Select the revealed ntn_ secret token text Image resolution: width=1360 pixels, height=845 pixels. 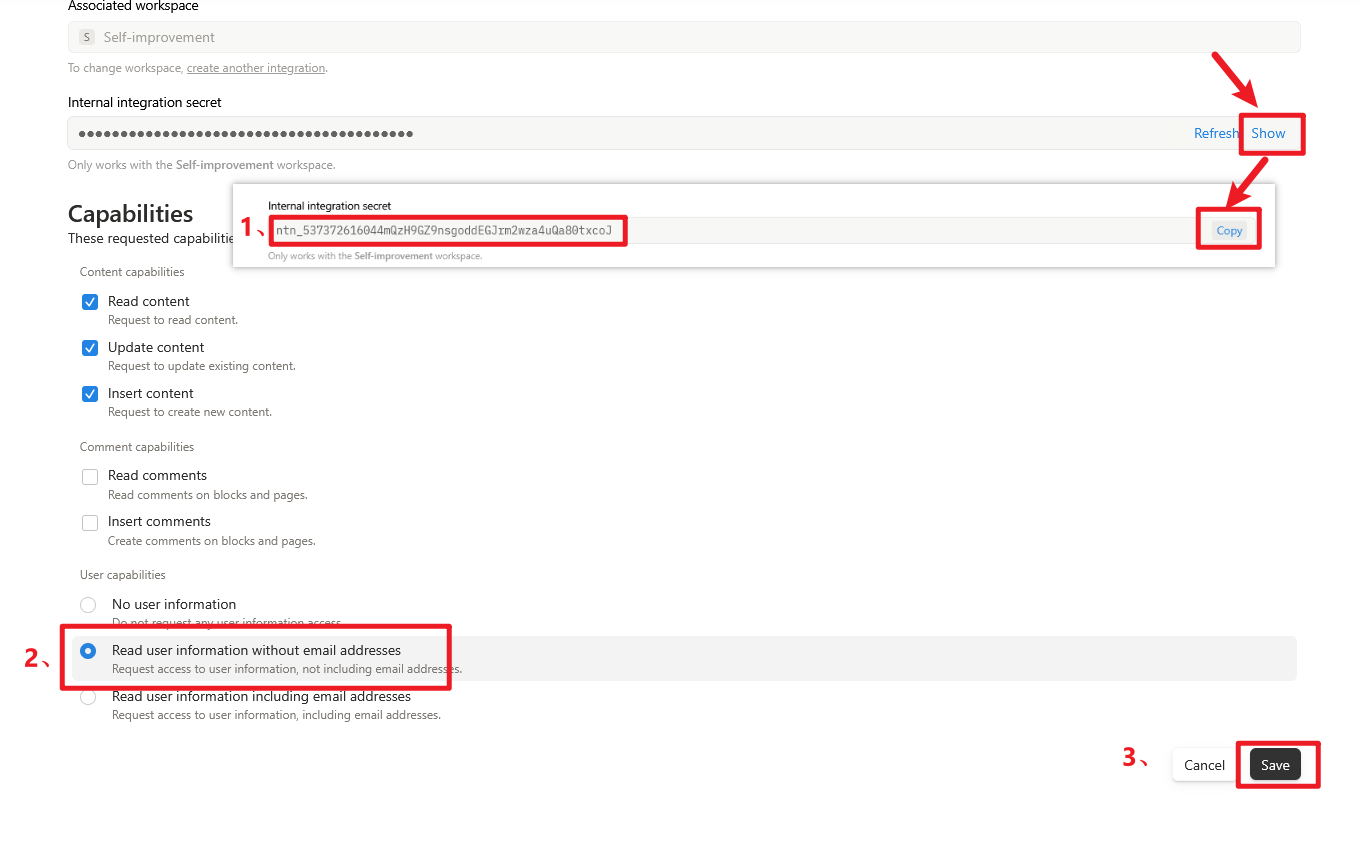tap(444, 230)
